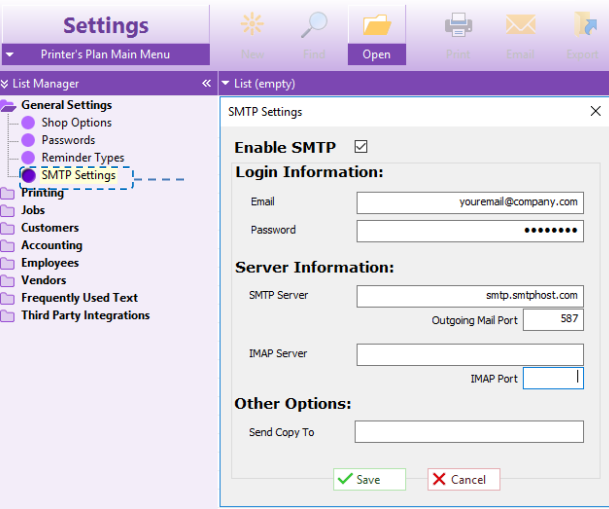Viewport: 609px width, 509px height.
Task: Close the SMTP Settings dialog
Action: click(x=595, y=111)
